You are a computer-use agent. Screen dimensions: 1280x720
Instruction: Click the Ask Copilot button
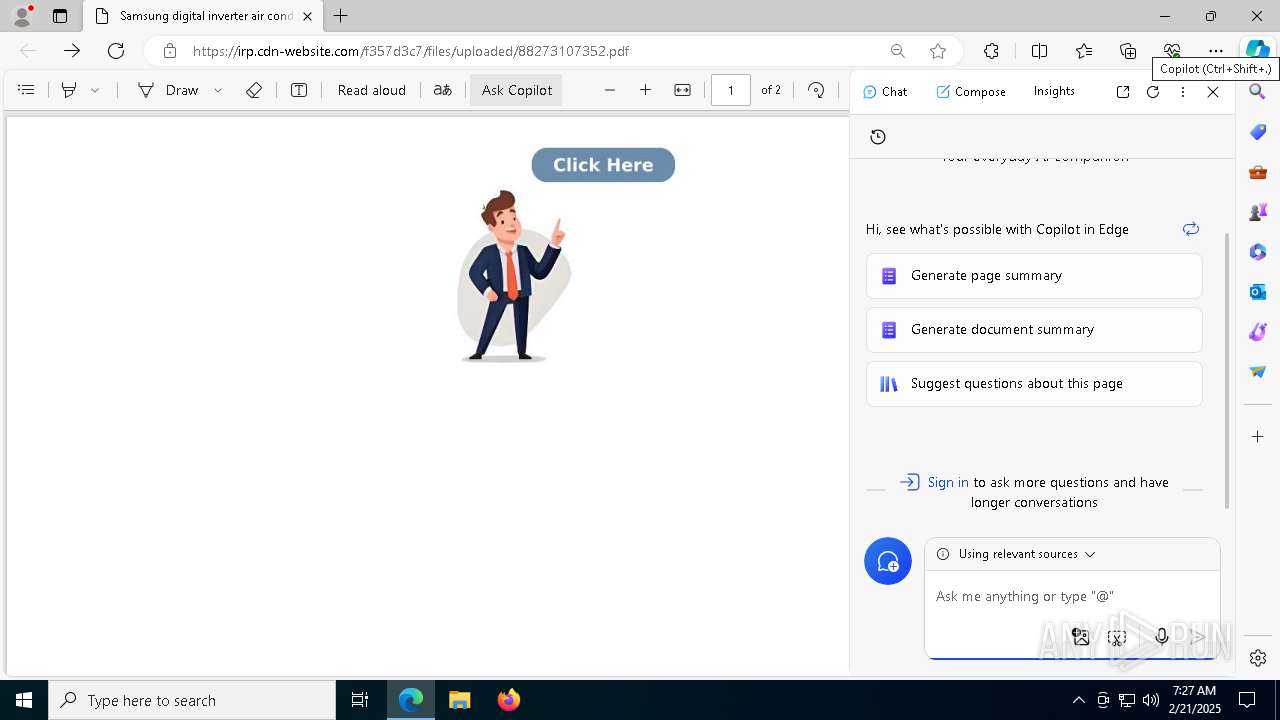click(517, 90)
